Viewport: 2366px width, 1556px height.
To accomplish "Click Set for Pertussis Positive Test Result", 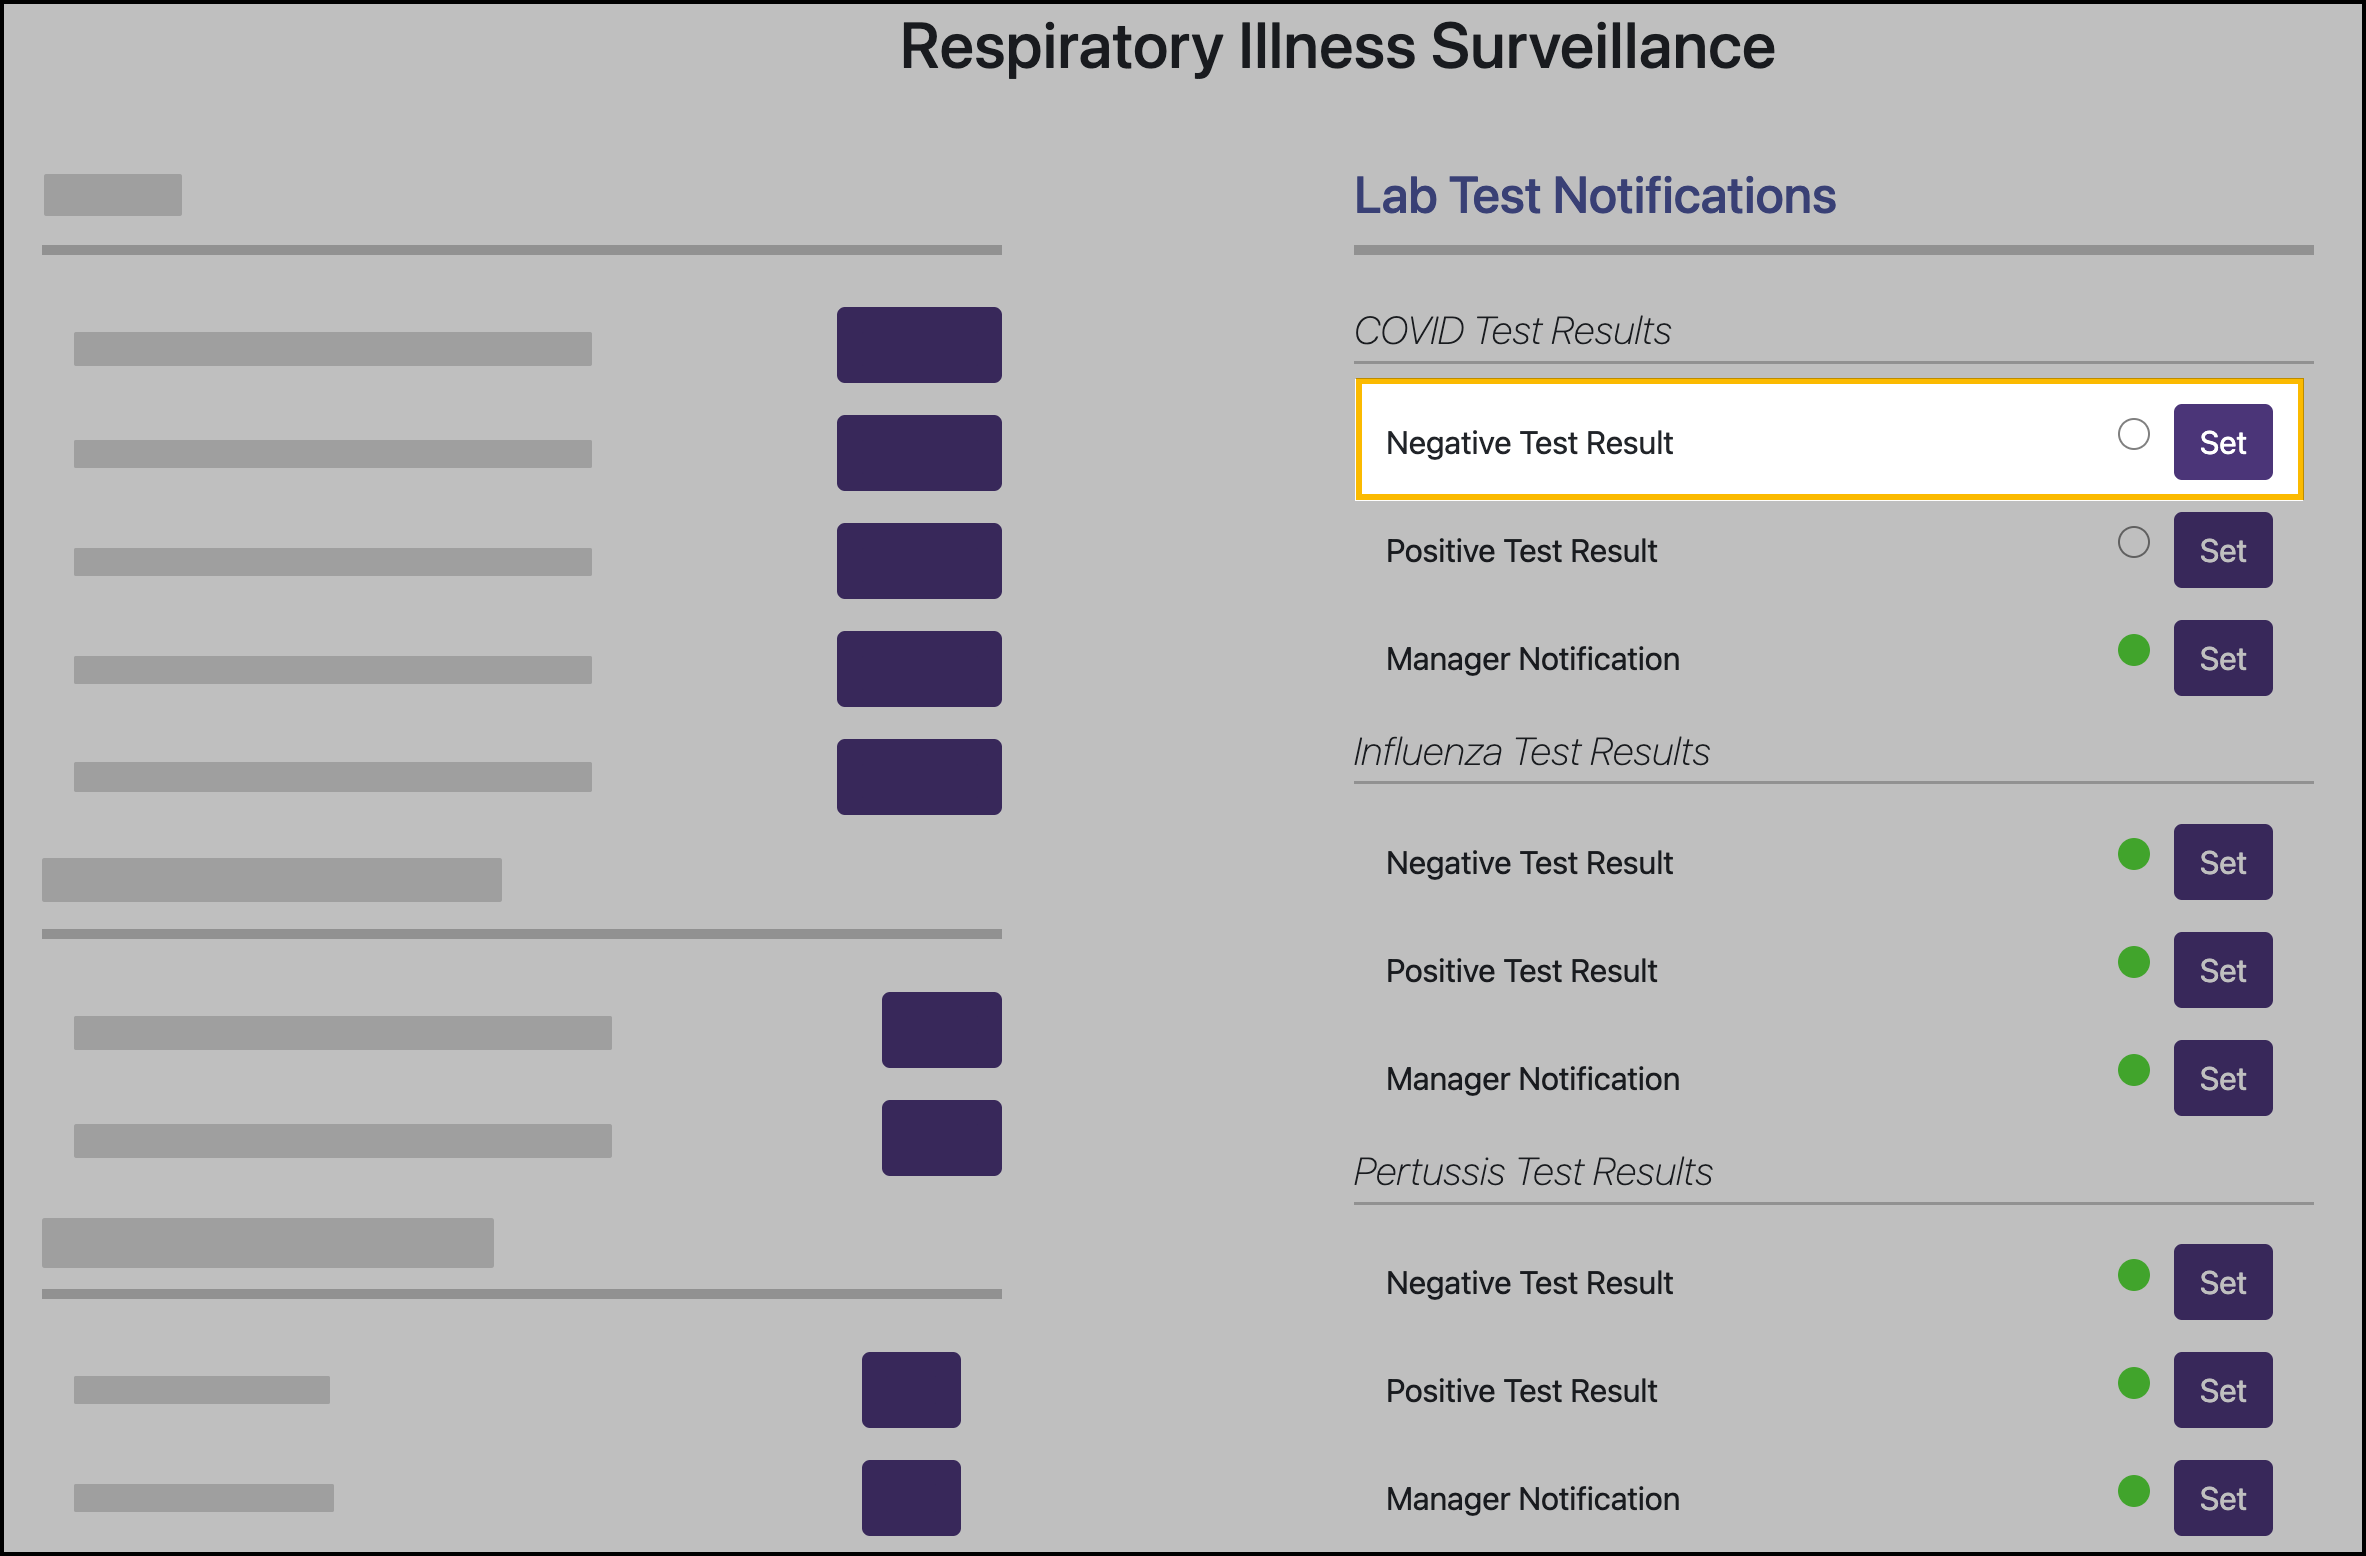I will tap(2222, 1390).
